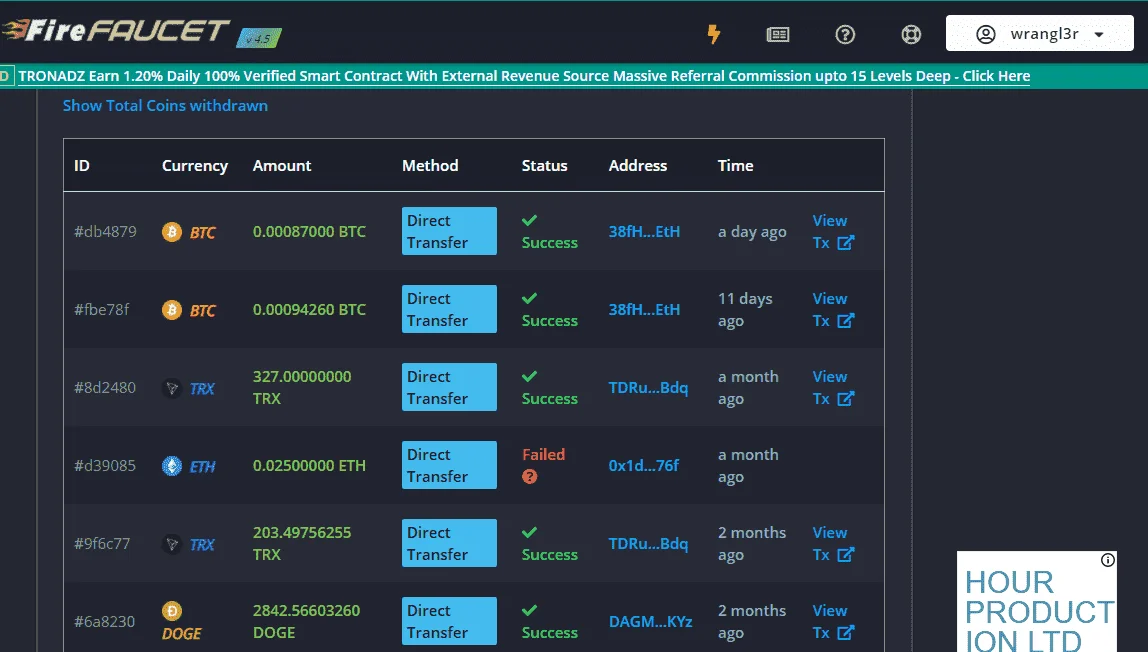The image size is (1148, 652).
Task: Click Direct Transfer badge in row #8d2480
Action: point(449,387)
